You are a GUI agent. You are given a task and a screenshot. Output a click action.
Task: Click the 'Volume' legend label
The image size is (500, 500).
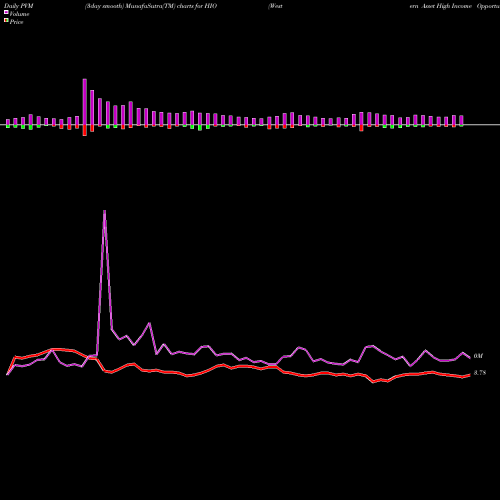19,14
